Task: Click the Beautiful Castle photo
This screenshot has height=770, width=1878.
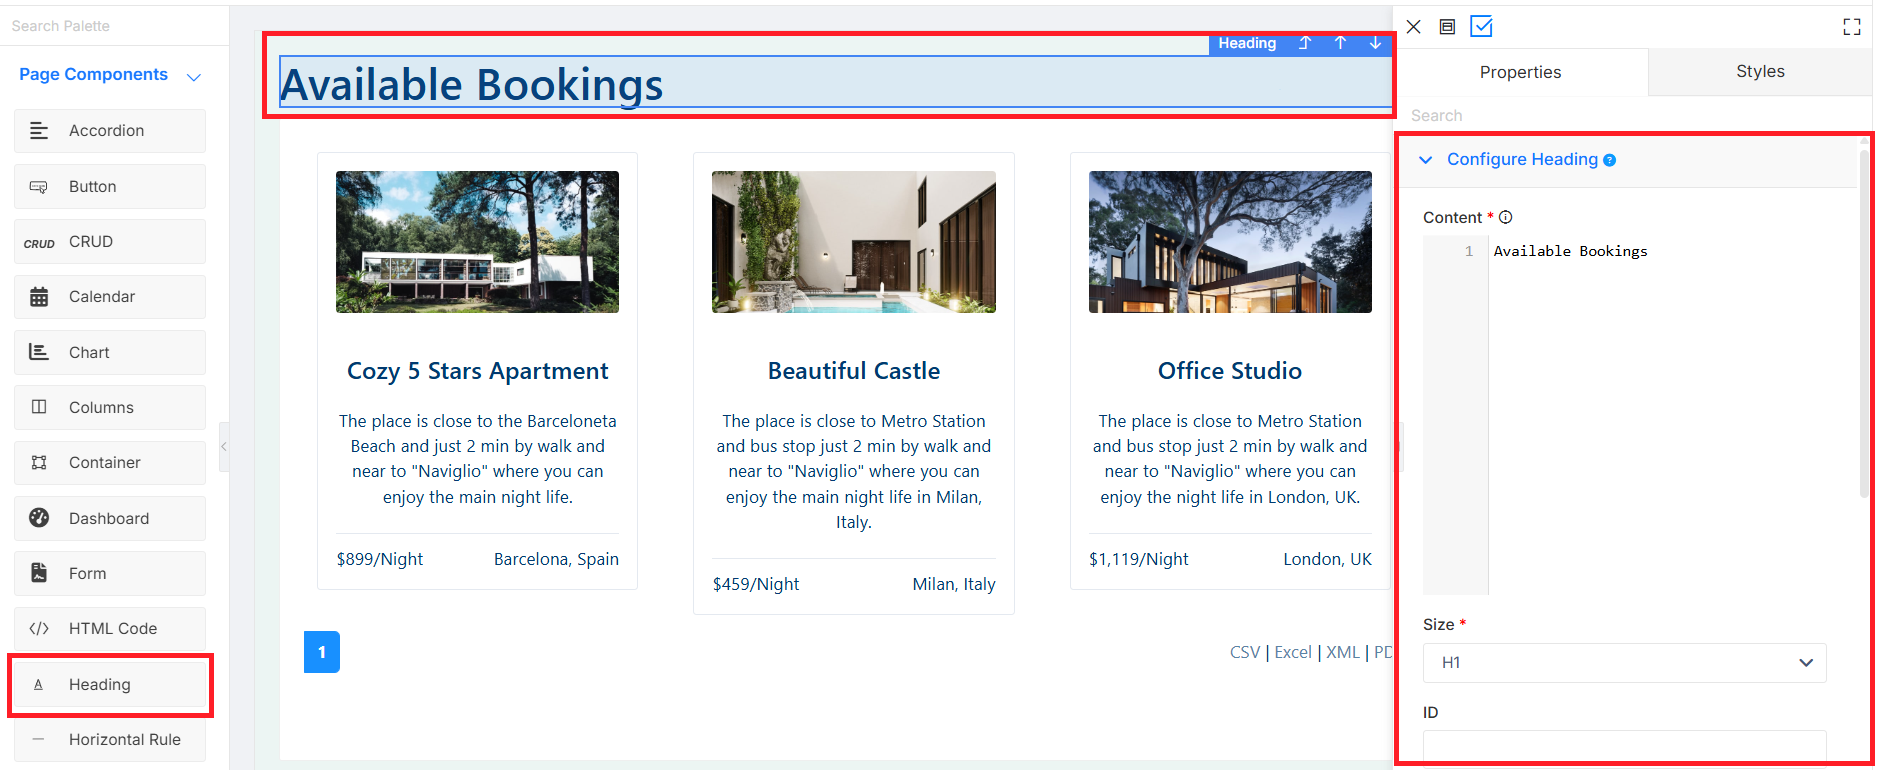Action: 854,242
